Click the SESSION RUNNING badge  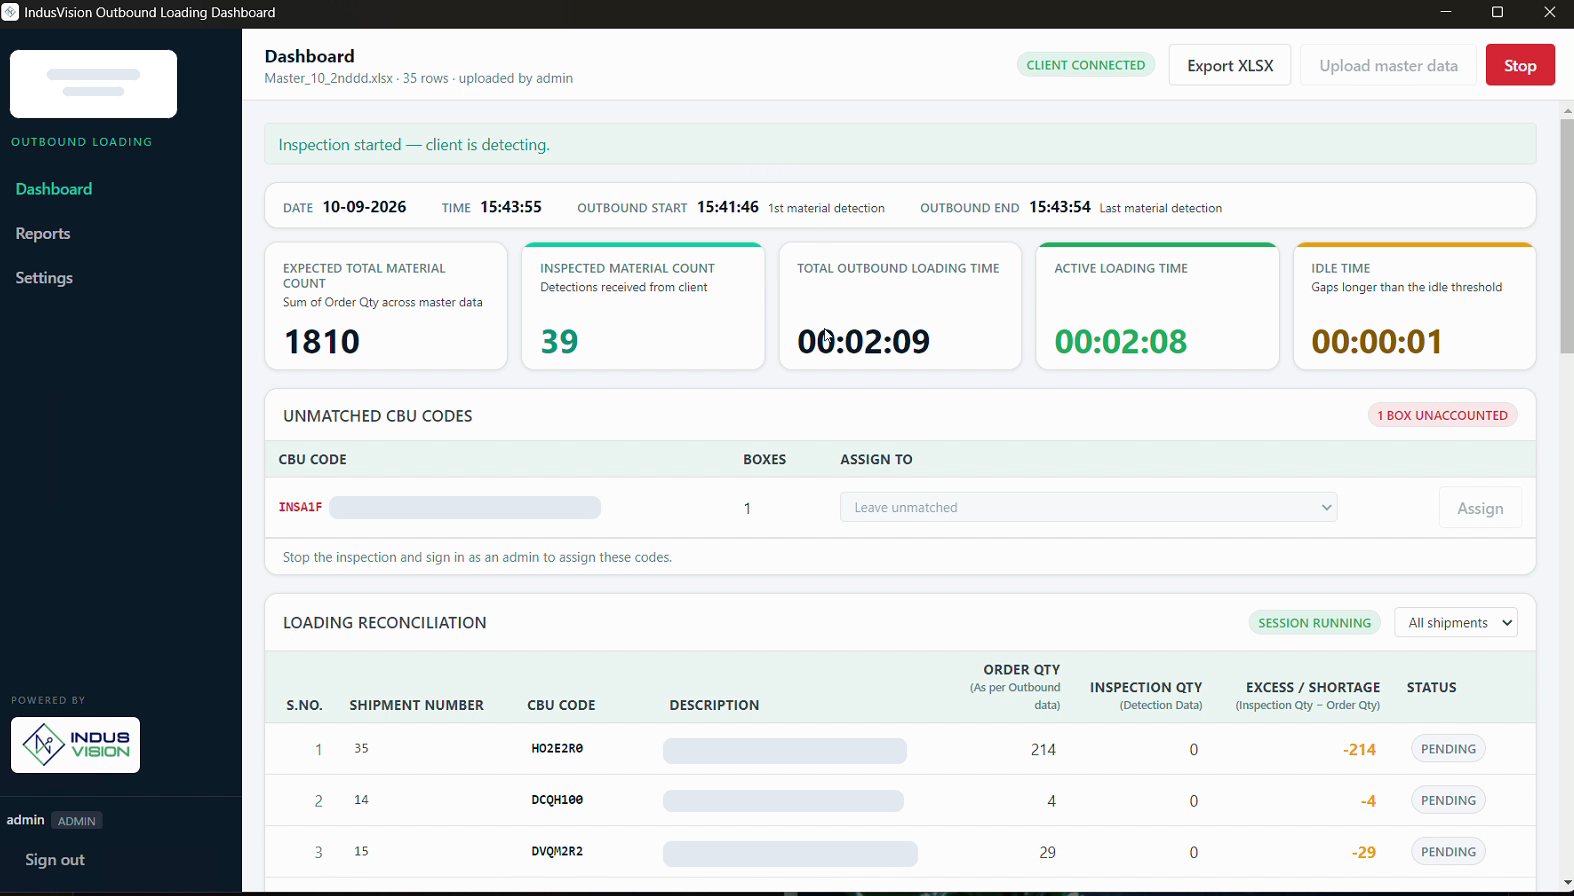[1314, 623]
